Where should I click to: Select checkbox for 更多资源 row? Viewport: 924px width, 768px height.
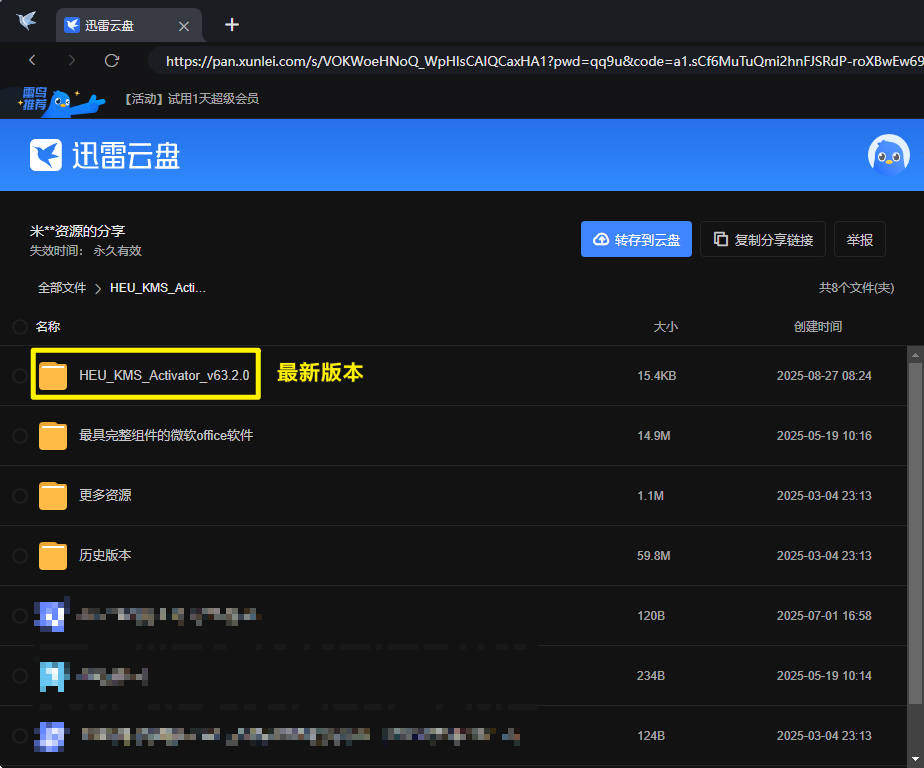tap(19, 496)
